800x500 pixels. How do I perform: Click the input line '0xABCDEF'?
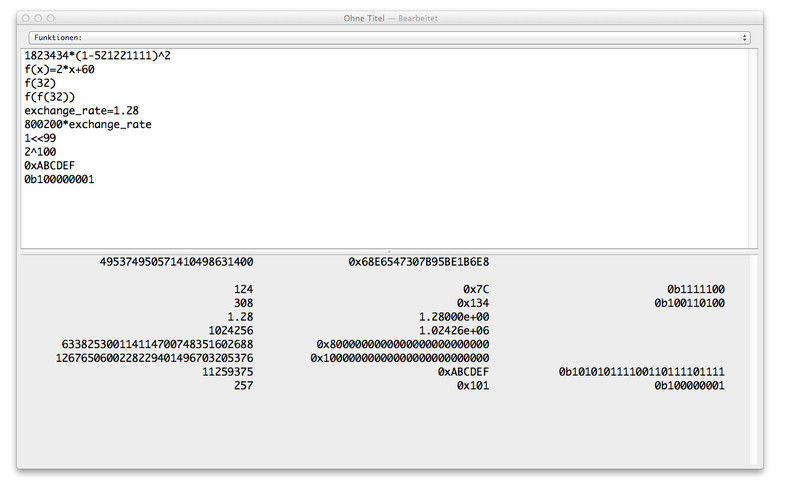click(49, 166)
